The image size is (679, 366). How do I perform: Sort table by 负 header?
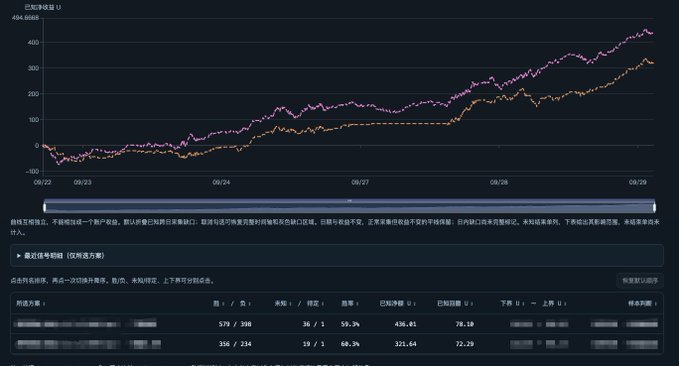point(245,303)
